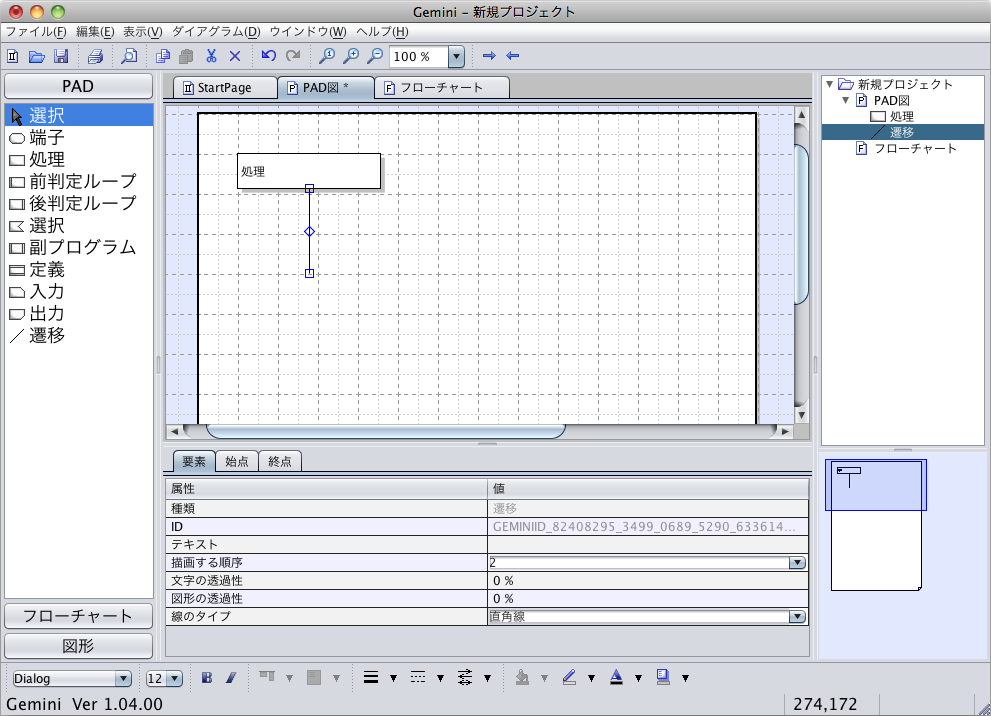
Task: Click the right arrow toolbar icon
Action: [489, 56]
